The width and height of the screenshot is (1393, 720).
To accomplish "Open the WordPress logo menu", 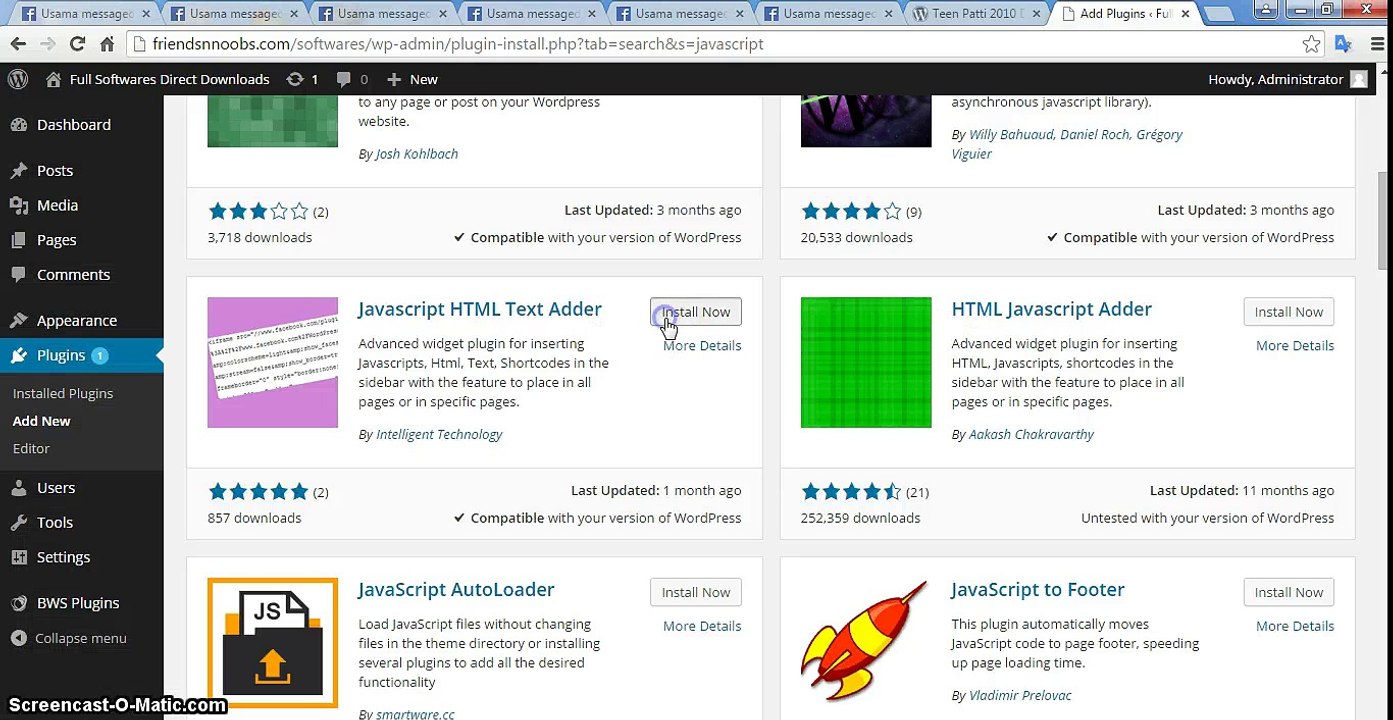I will [x=17, y=79].
